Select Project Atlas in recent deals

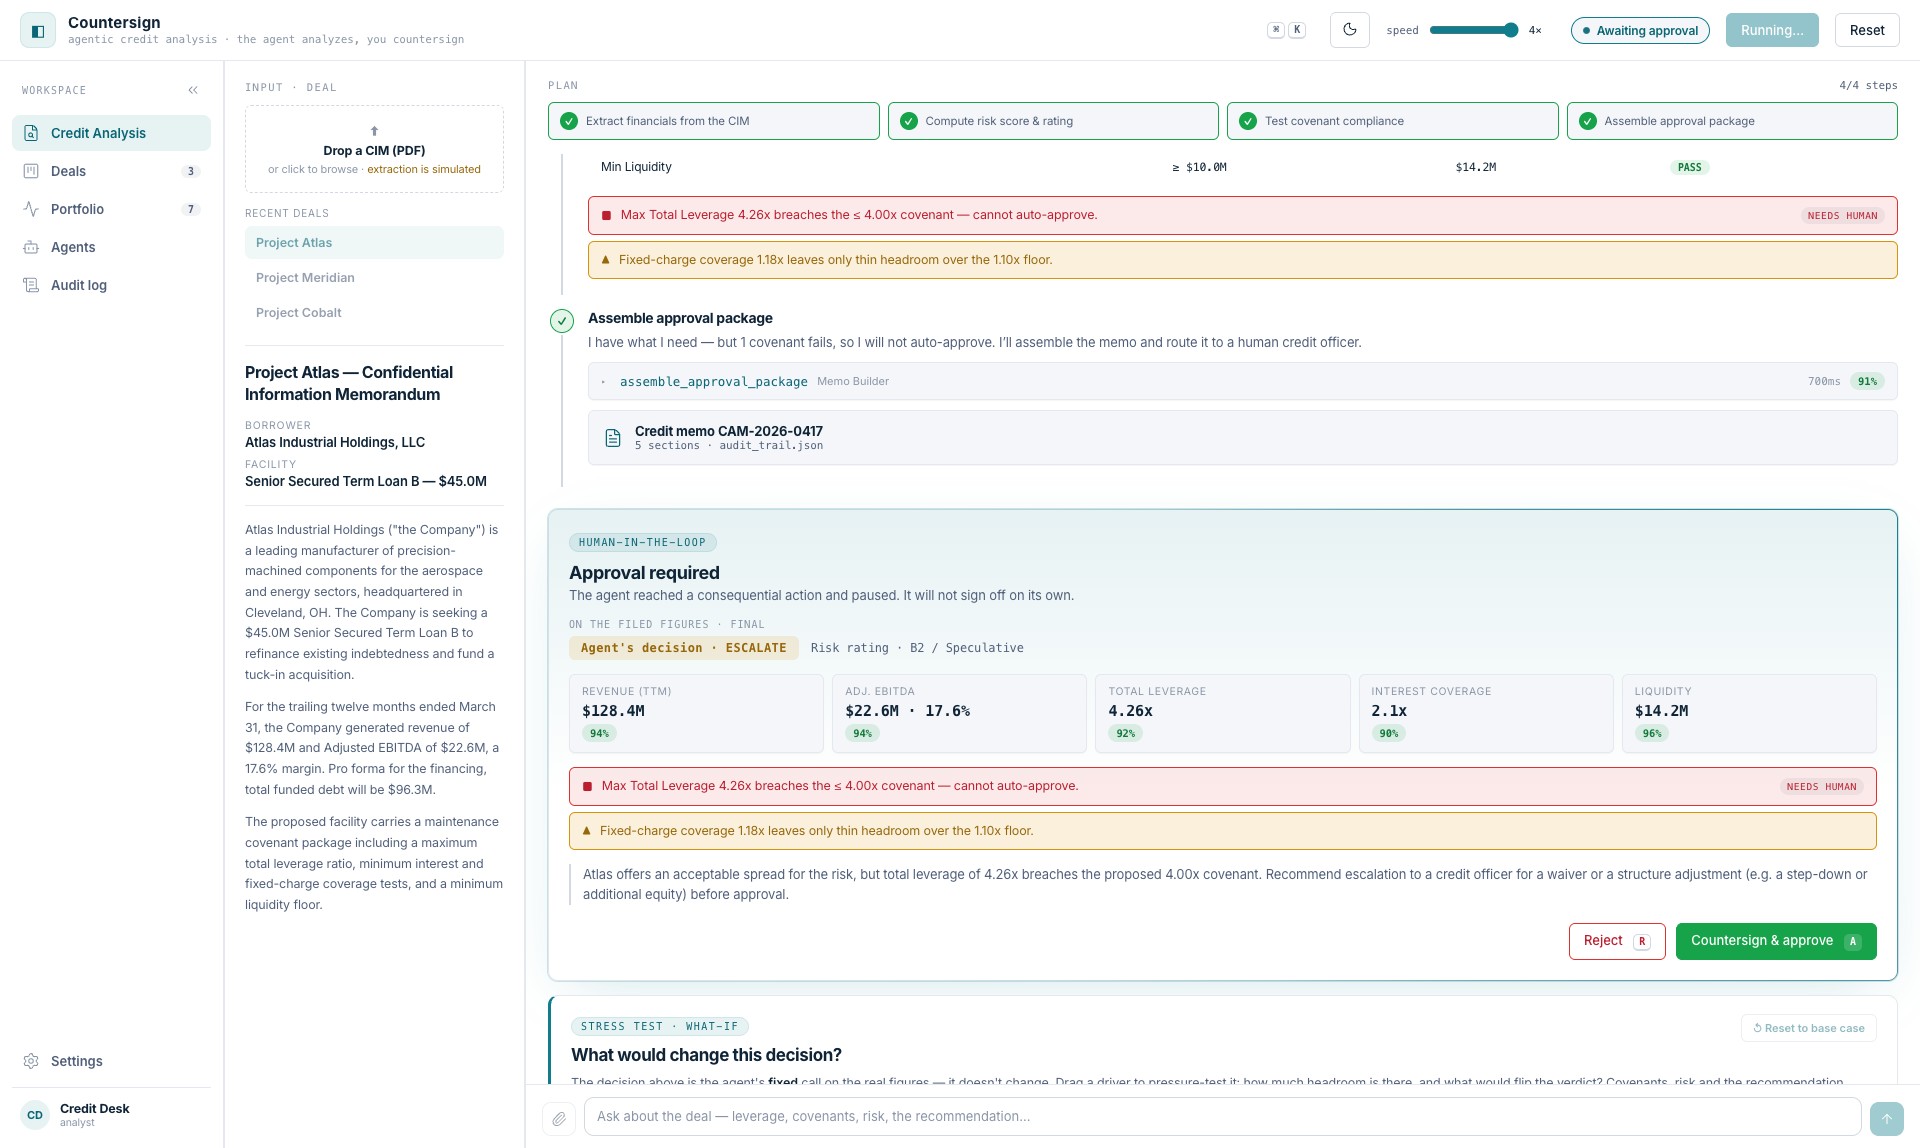pos(374,243)
